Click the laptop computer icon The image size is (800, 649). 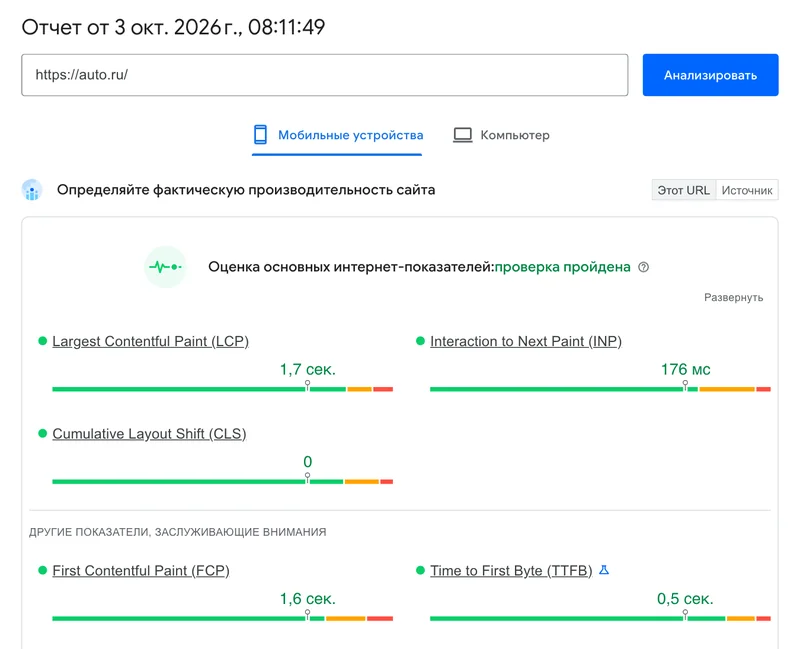pyautogui.click(x=463, y=135)
